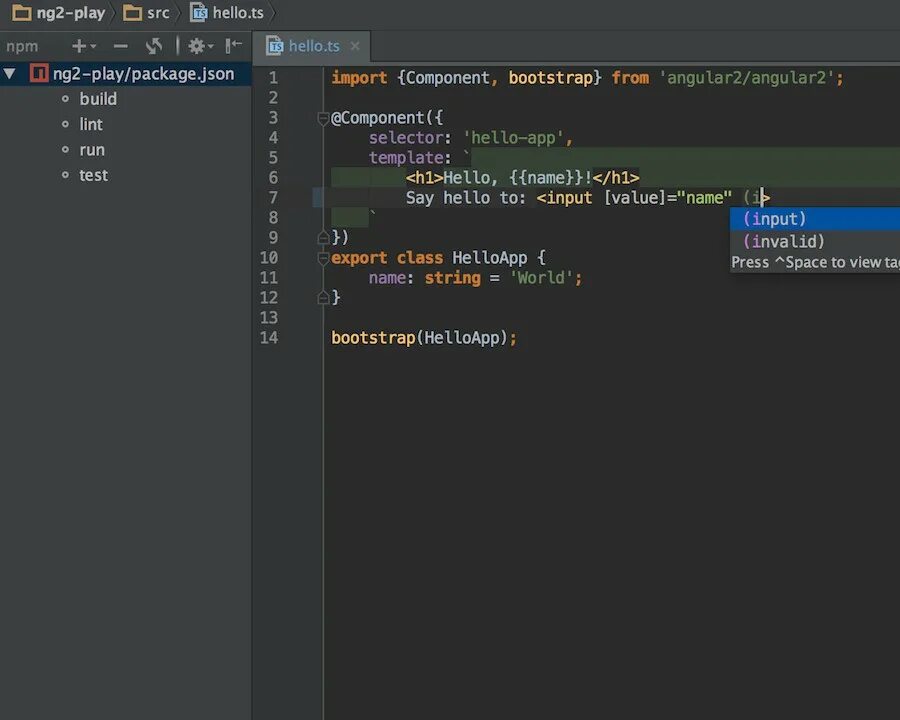This screenshot has height=720, width=900.
Task: Click the 'hello-app' string literal
Action: coord(513,138)
